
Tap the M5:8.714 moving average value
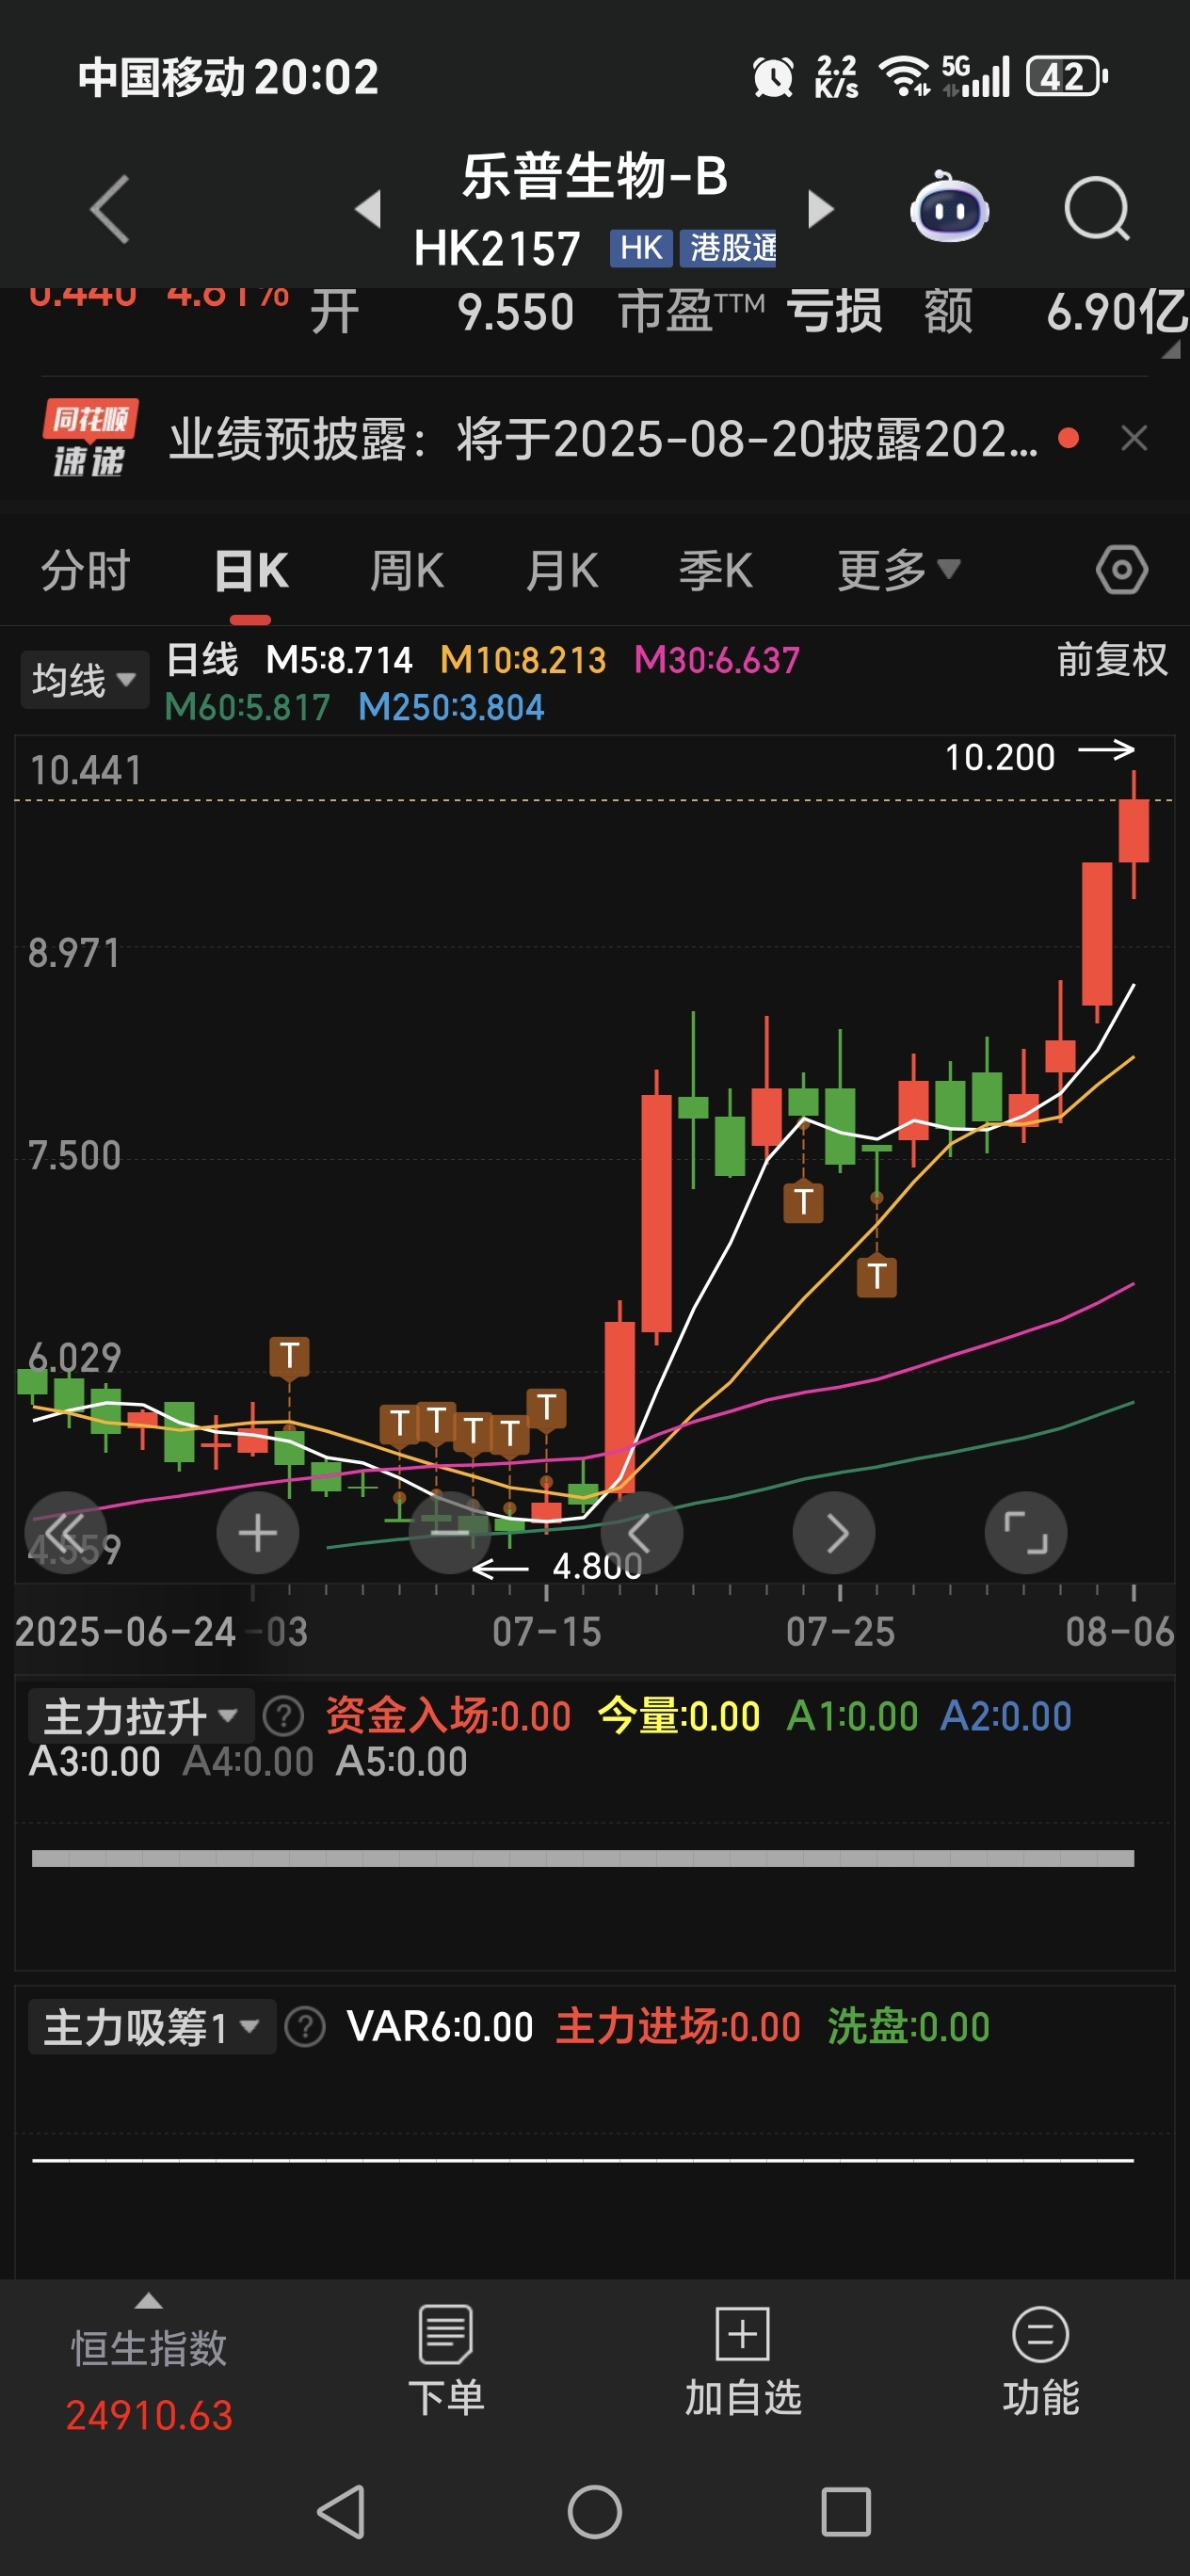(x=339, y=660)
